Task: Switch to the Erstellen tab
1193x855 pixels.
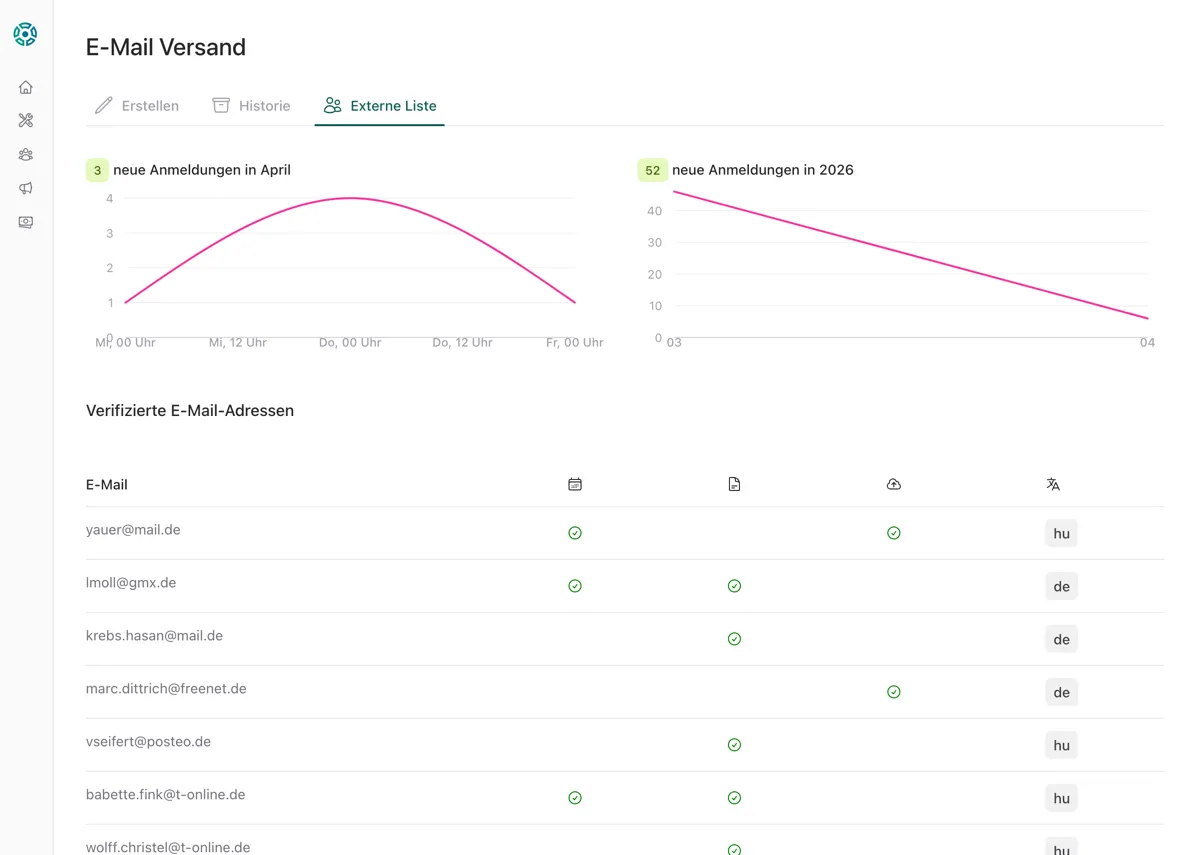Action: point(137,106)
